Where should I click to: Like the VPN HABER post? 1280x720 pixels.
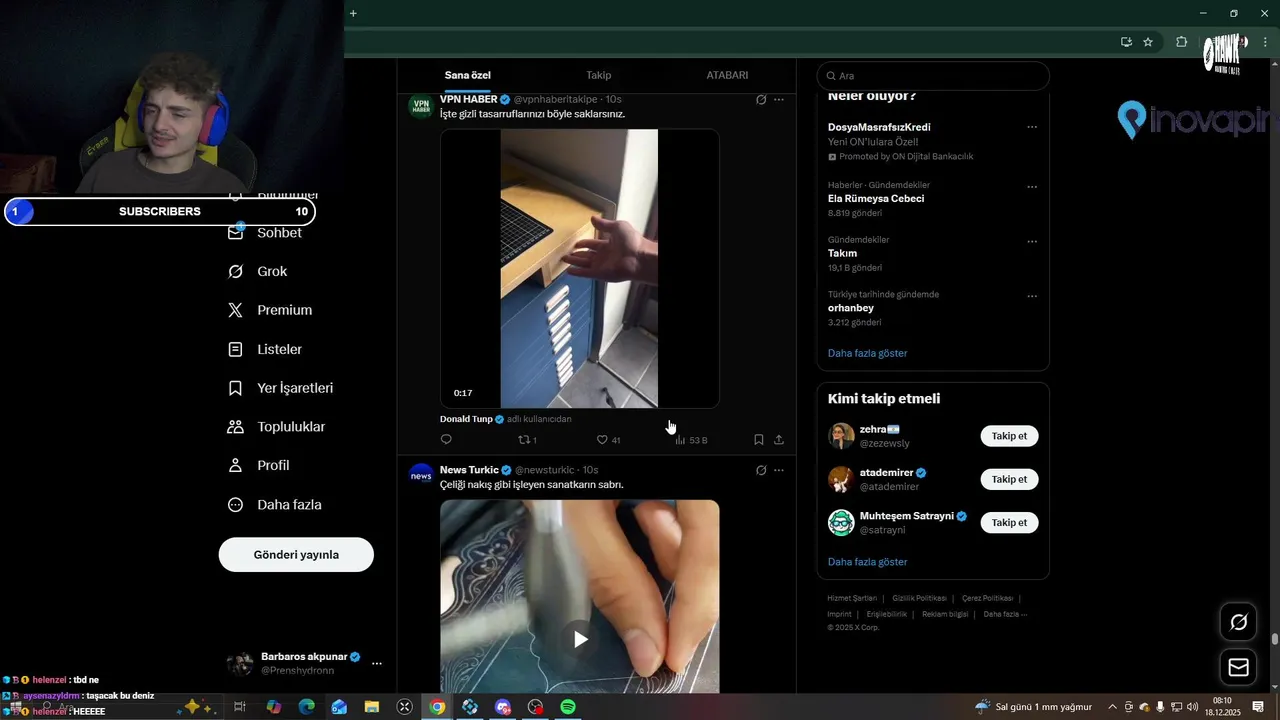pyautogui.click(x=608, y=439)
